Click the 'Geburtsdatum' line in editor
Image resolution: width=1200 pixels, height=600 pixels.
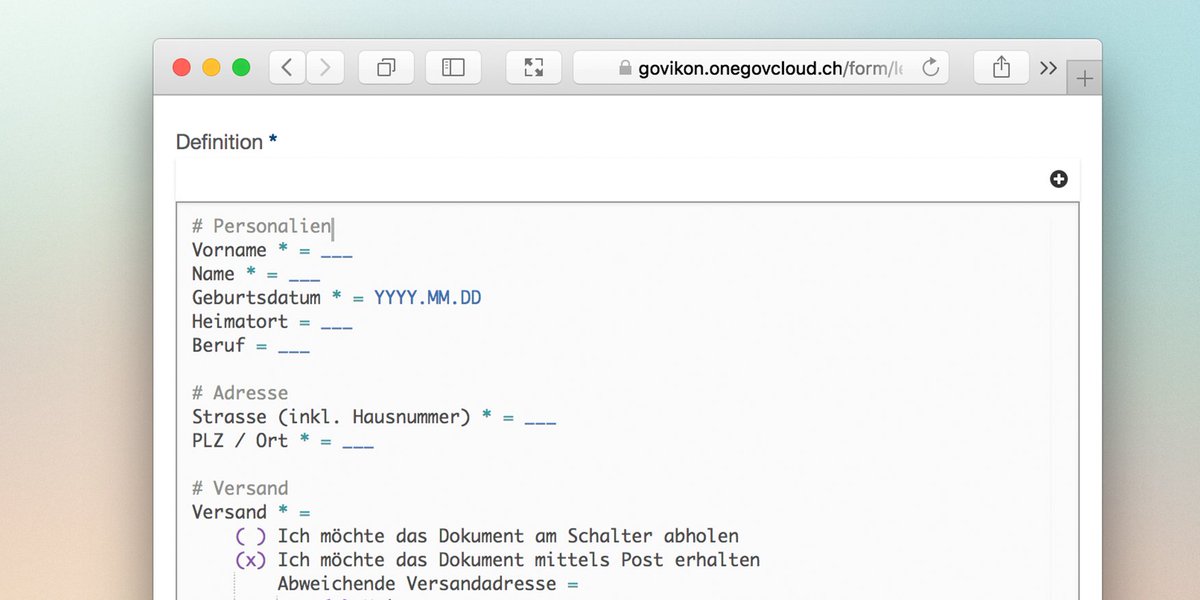click(338, 298)
